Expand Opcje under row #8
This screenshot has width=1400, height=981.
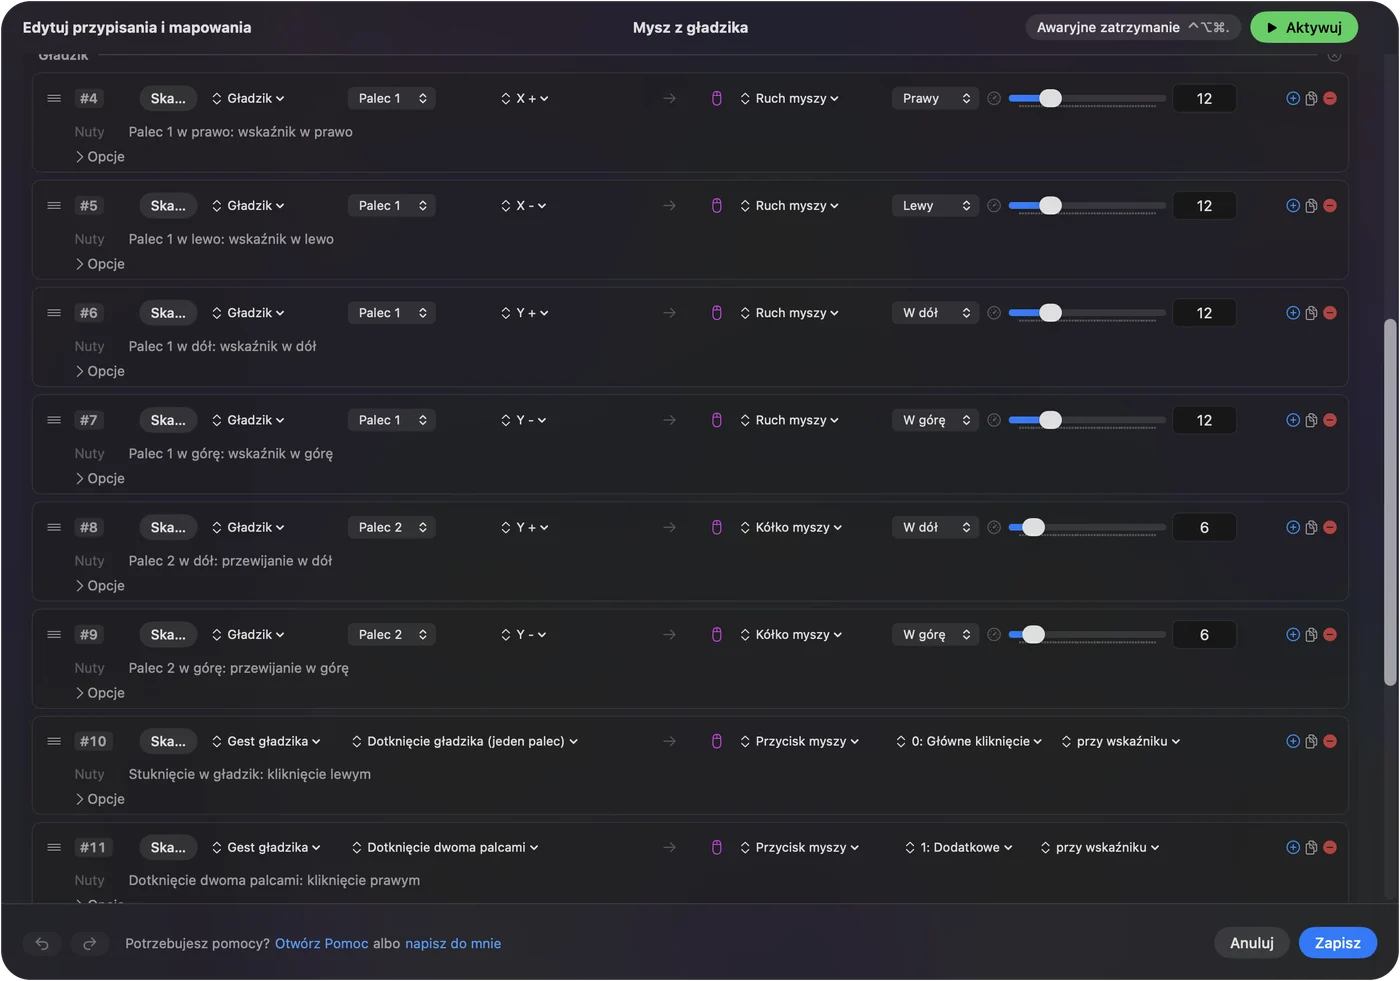click(x=100, y=585)
